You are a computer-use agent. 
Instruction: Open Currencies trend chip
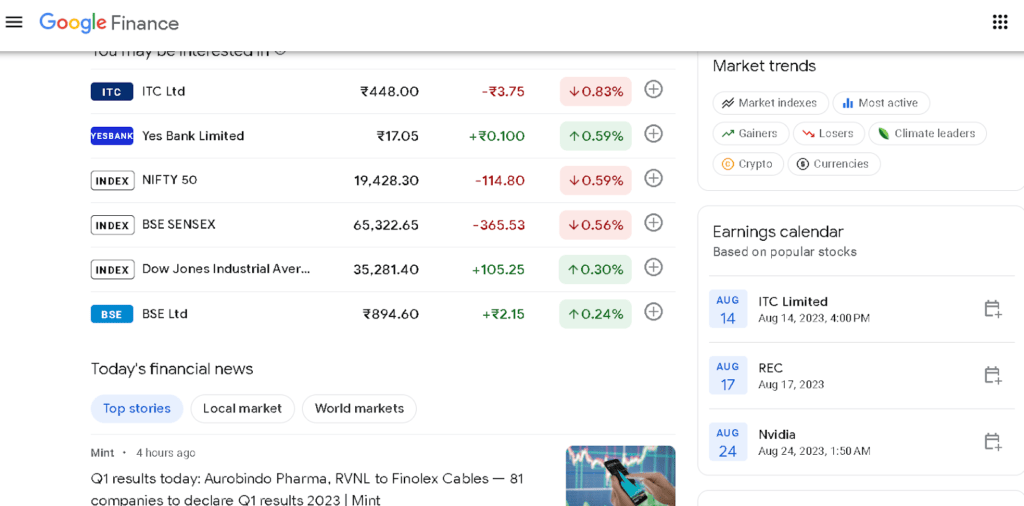[834, 164]
